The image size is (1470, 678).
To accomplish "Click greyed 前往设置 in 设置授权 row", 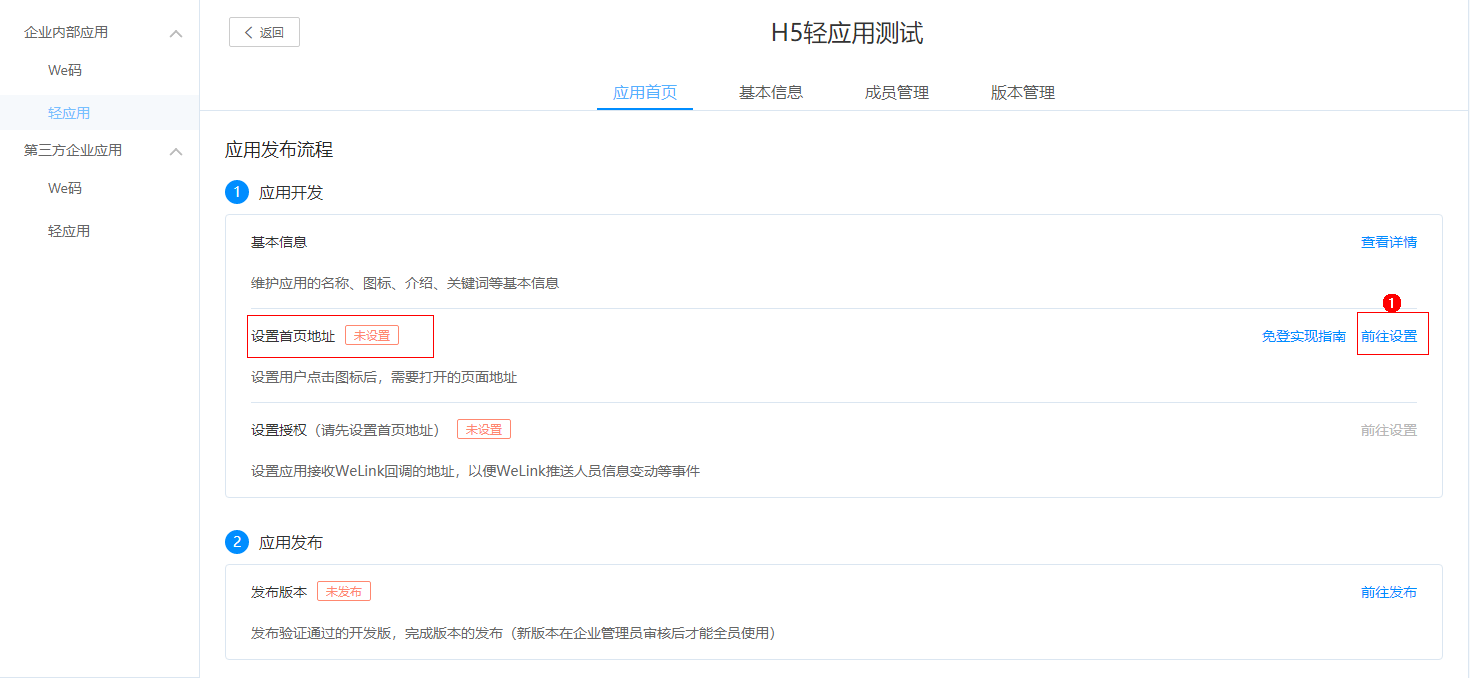I will point(1388,430).
